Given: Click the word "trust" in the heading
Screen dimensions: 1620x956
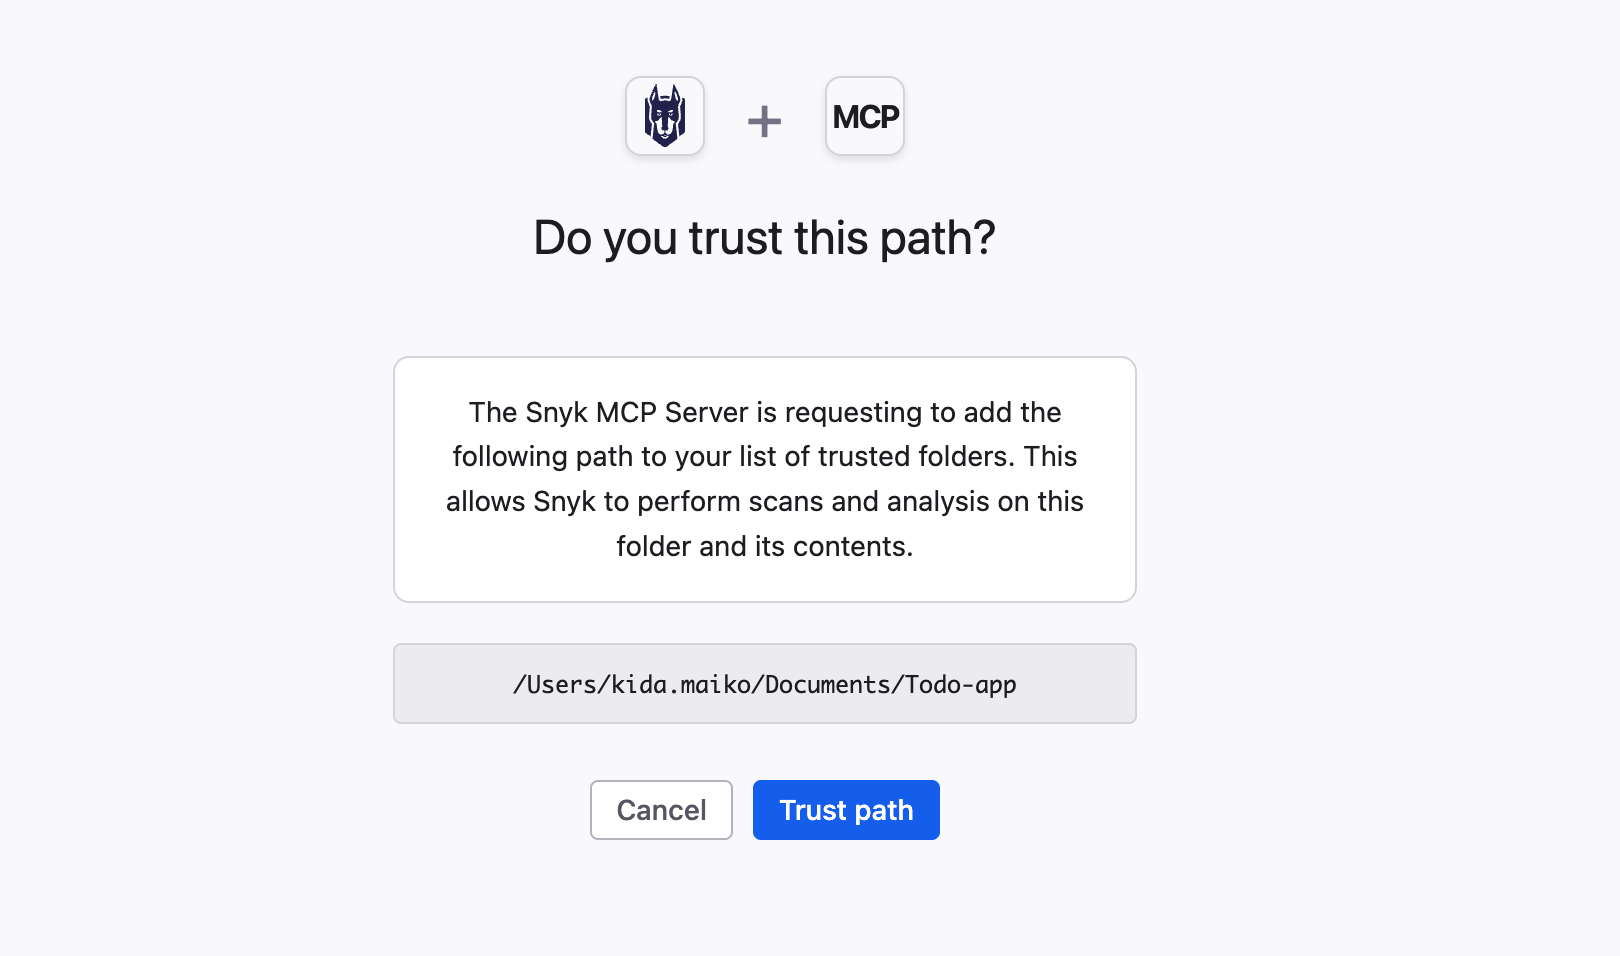Looking at the screenshot, I should point(735,238).
